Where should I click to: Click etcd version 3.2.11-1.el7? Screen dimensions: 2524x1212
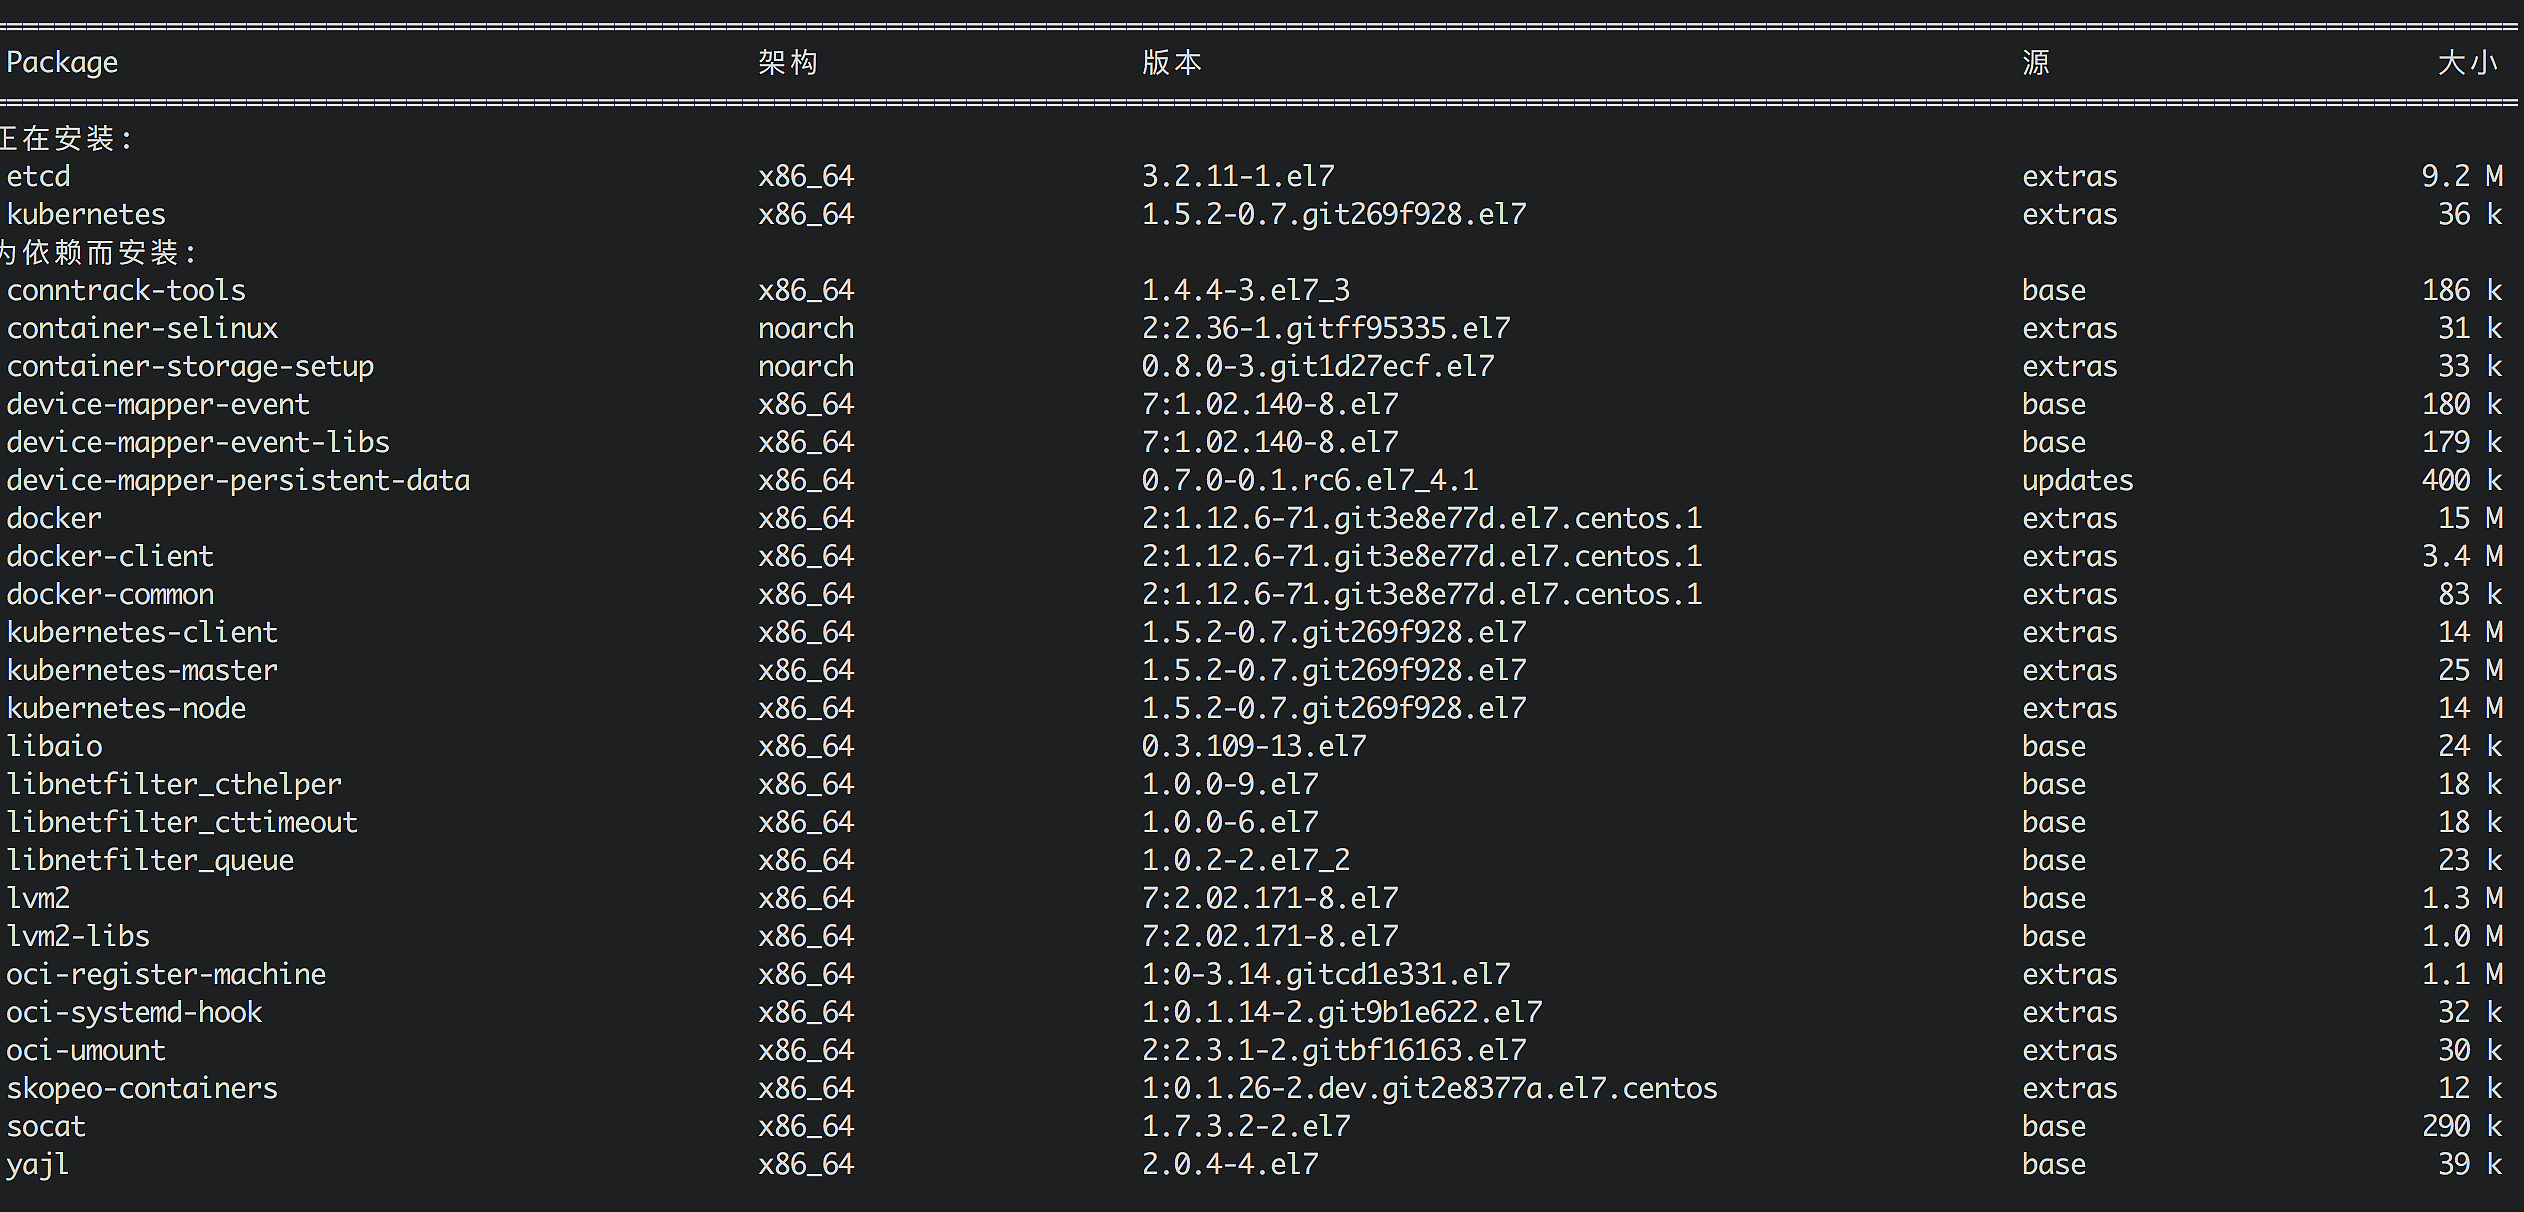pyautogui.click(x=1238, y=176)
